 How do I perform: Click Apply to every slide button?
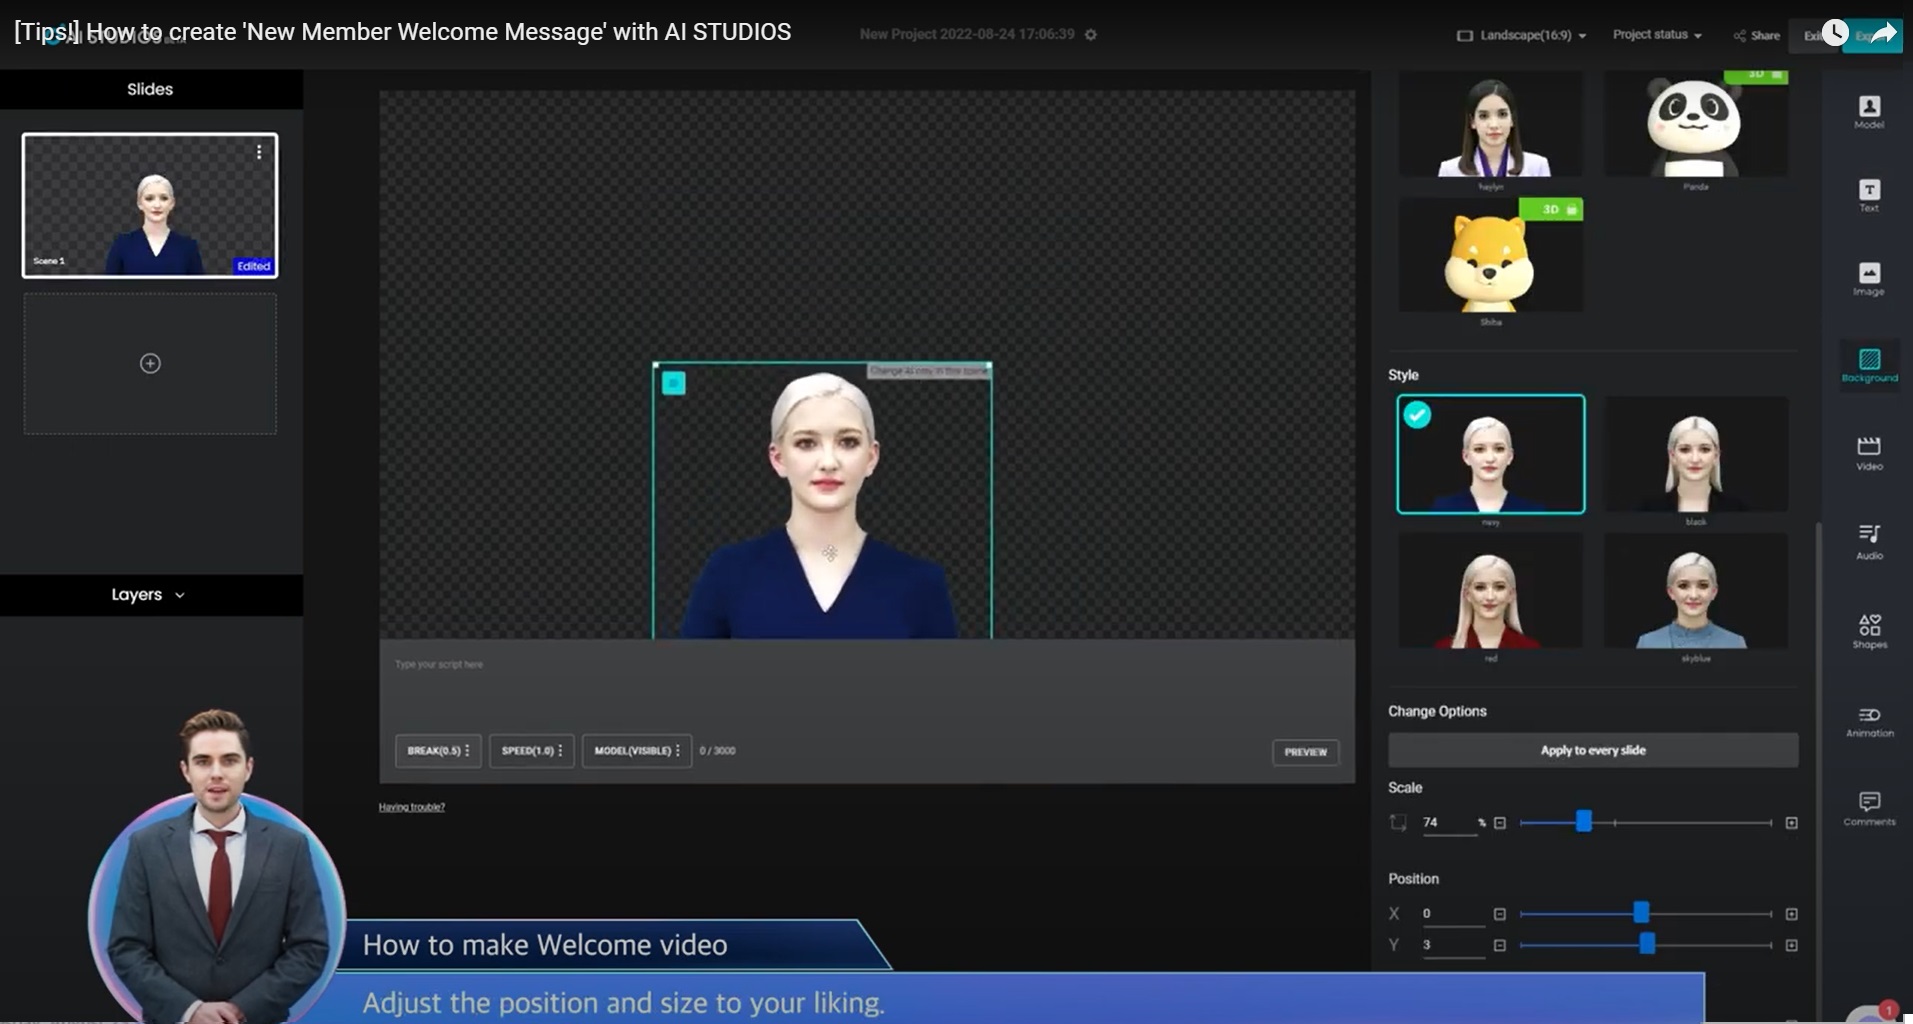(1593, 750)
